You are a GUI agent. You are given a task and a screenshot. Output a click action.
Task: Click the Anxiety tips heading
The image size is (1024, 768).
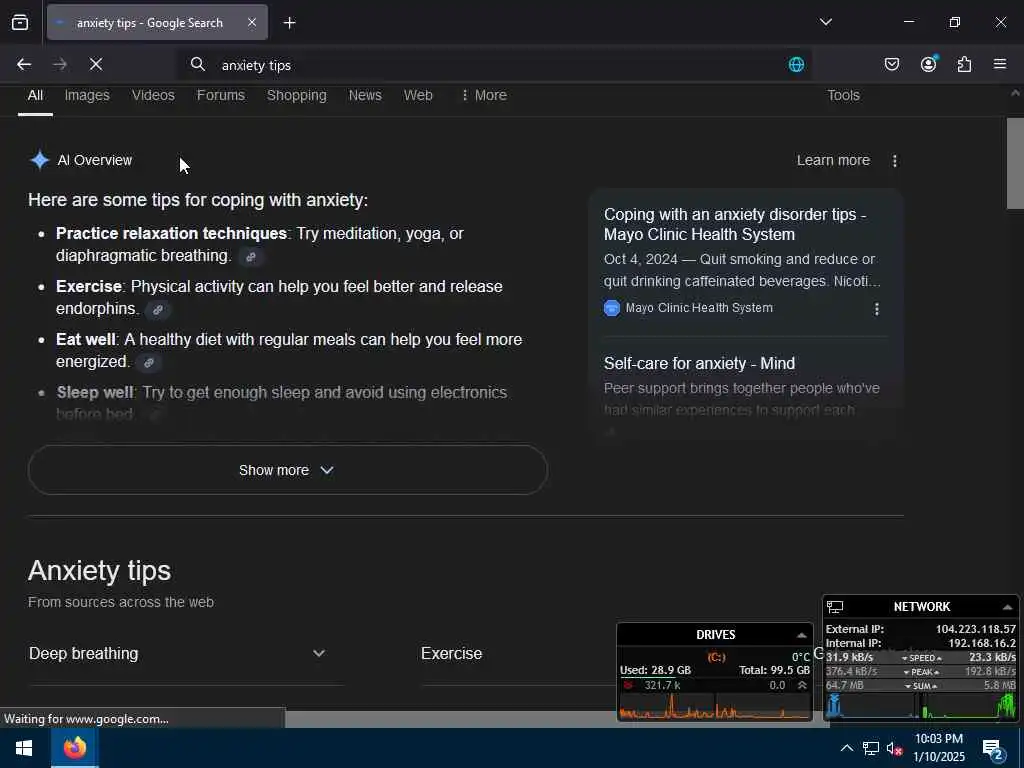pyautogui.click(x=99, y=570)
